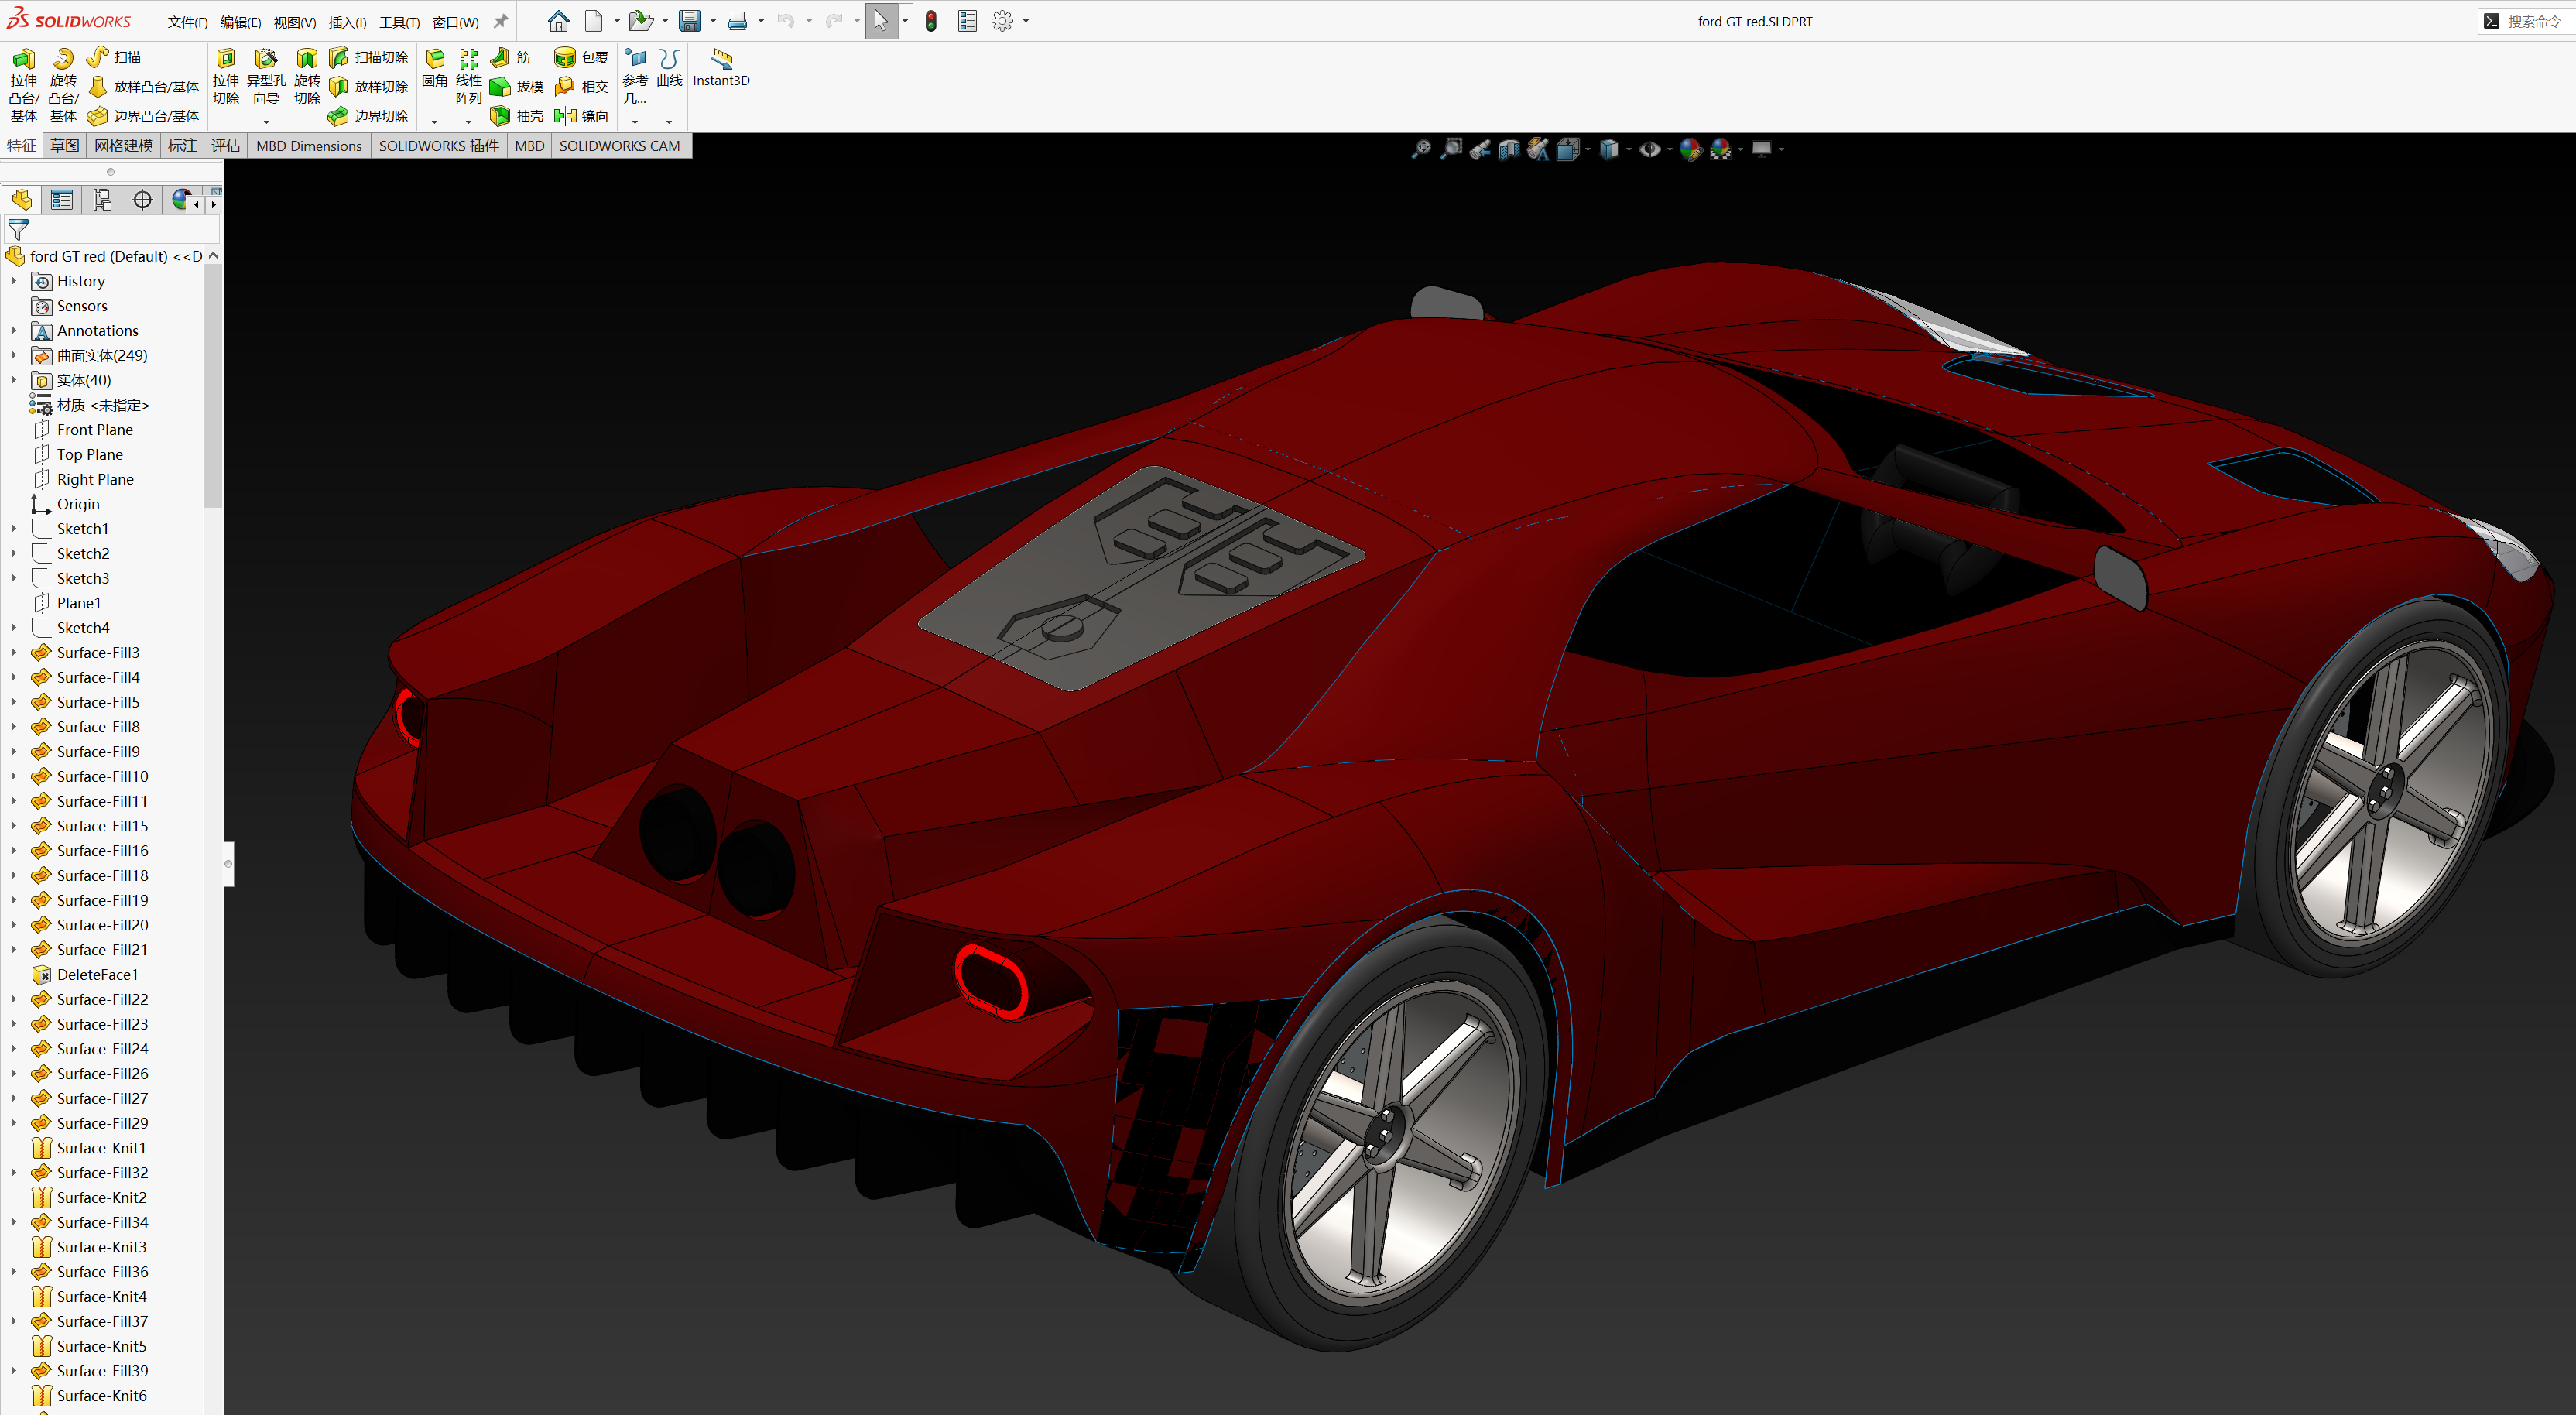This screenshot has width=2576, height=1415.
Task: Toggle the feature tree filter icon
Action: [x=18, y=229]
